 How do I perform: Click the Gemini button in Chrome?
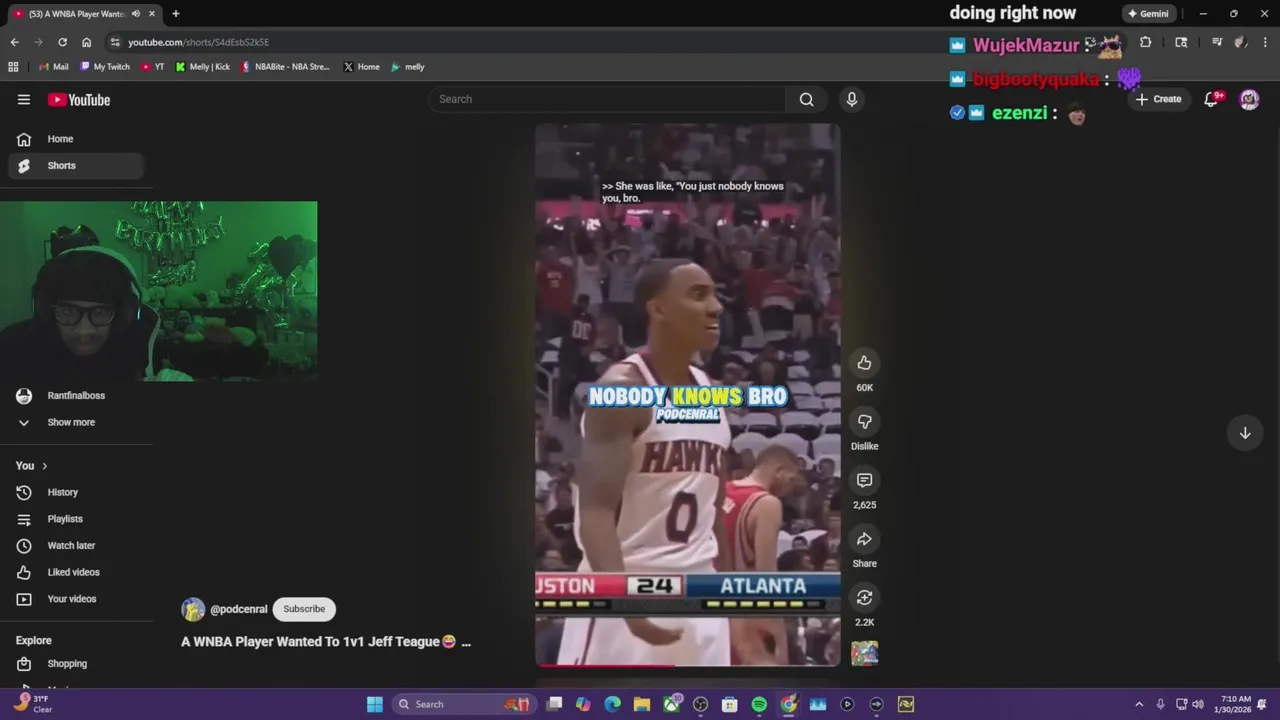pos(1147,14)
